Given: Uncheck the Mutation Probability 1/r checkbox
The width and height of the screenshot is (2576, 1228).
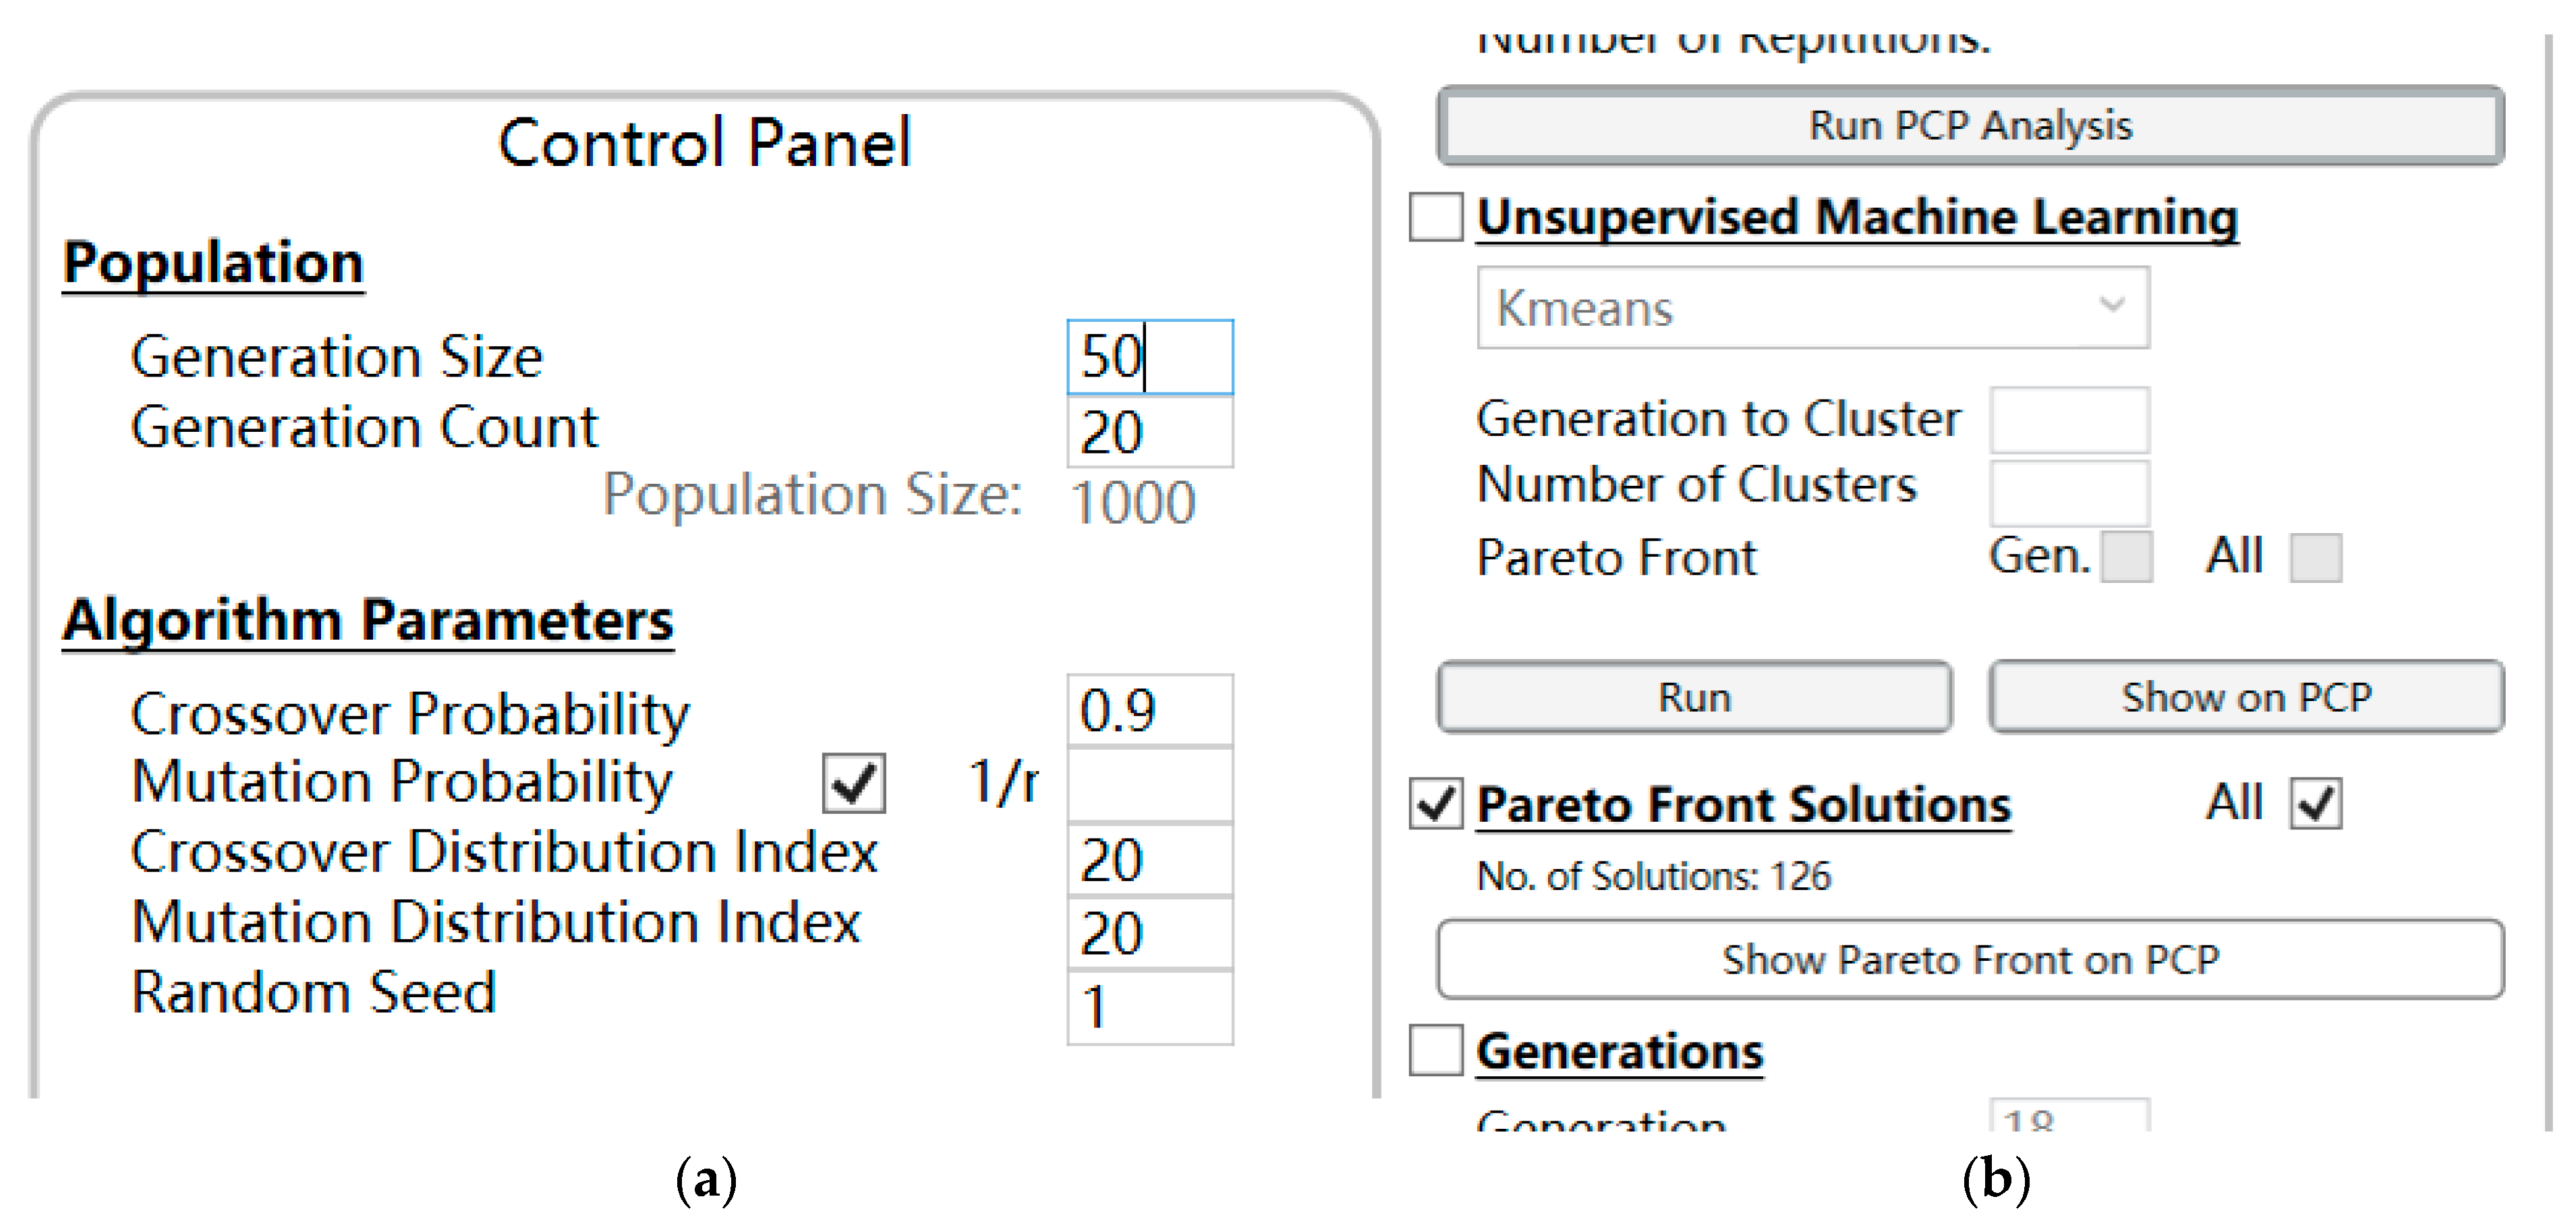Looking at the screenshot, I should (853, 783).
